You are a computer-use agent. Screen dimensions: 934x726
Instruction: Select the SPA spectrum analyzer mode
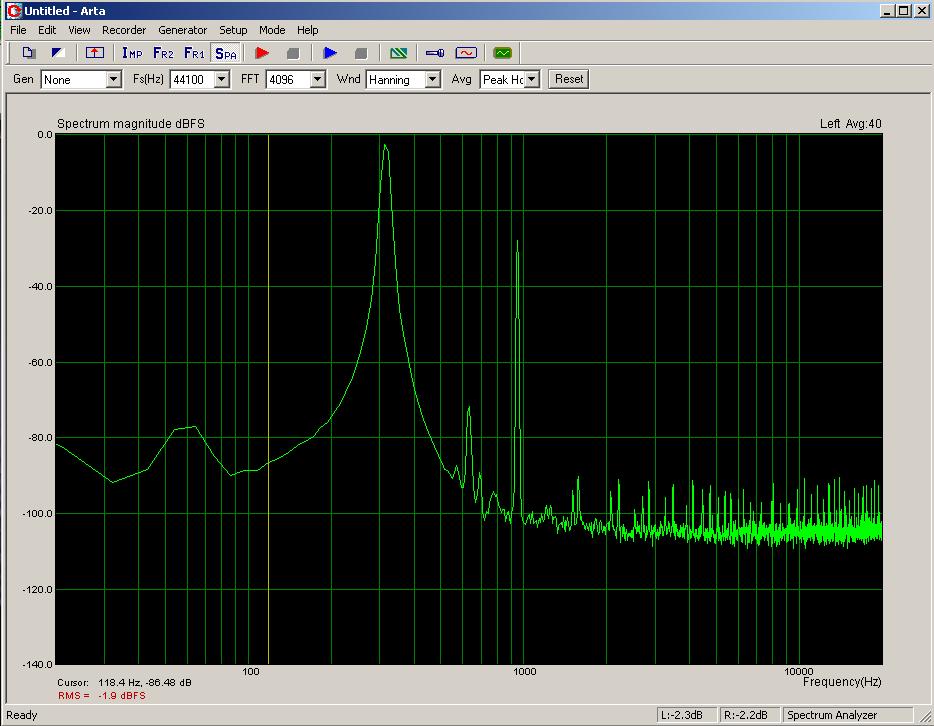(x=226, y=53)
